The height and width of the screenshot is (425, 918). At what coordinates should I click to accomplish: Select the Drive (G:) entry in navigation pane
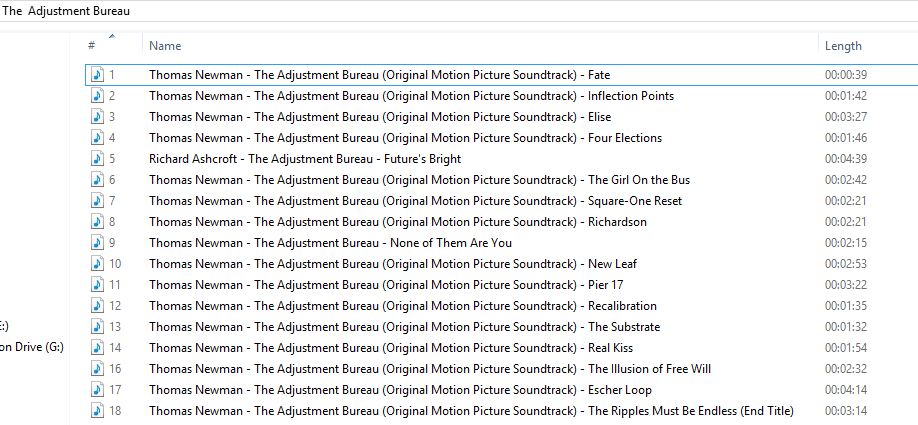tap(32, 347)
